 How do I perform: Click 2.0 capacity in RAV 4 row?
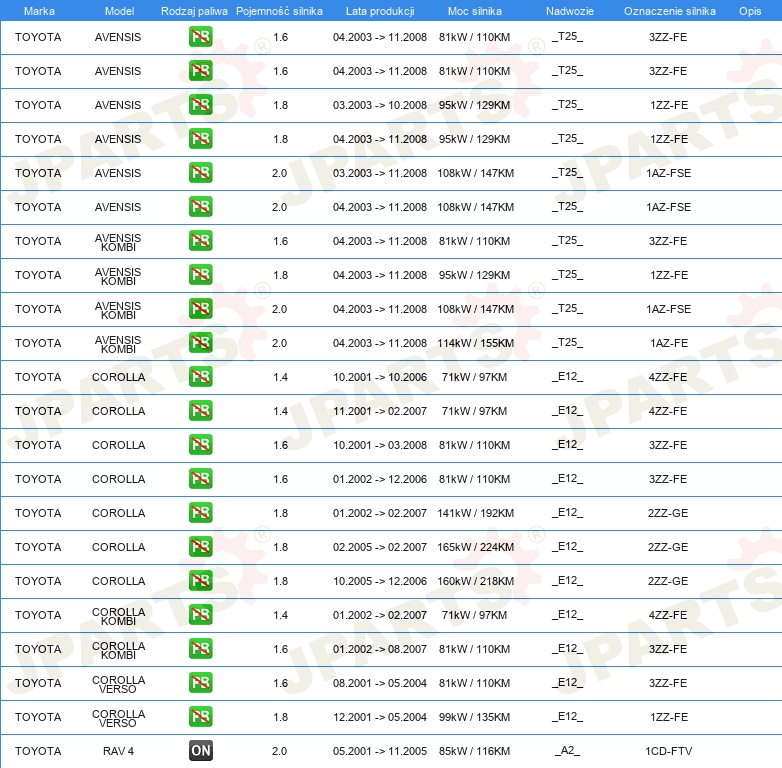[x=279, y=751]
